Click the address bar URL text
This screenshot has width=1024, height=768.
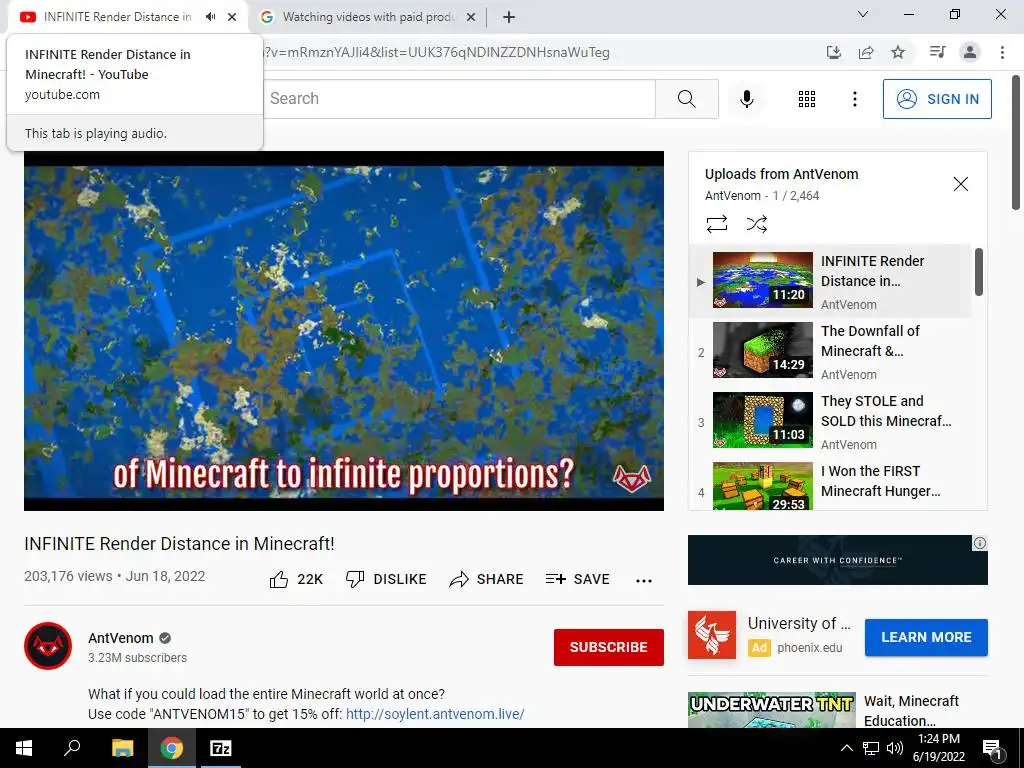pos(436,52)
